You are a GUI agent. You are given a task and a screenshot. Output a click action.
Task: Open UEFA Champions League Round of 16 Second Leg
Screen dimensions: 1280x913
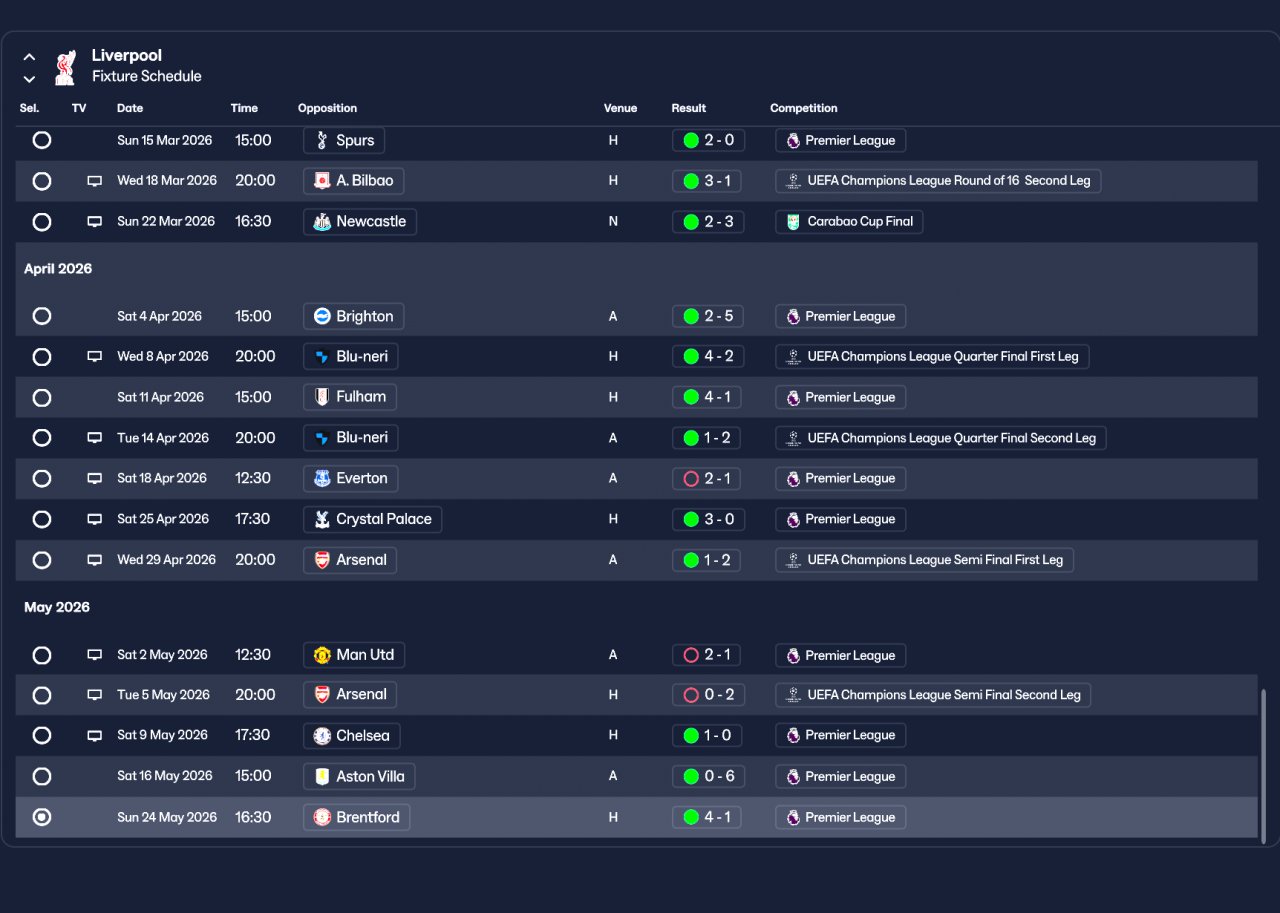coord(938,181)
